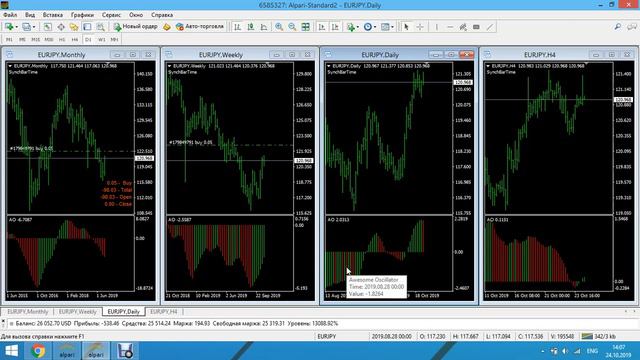Open the Navigator panel icon
The height and width of the screenshot is (360, 640).
[x=74, y=27]
